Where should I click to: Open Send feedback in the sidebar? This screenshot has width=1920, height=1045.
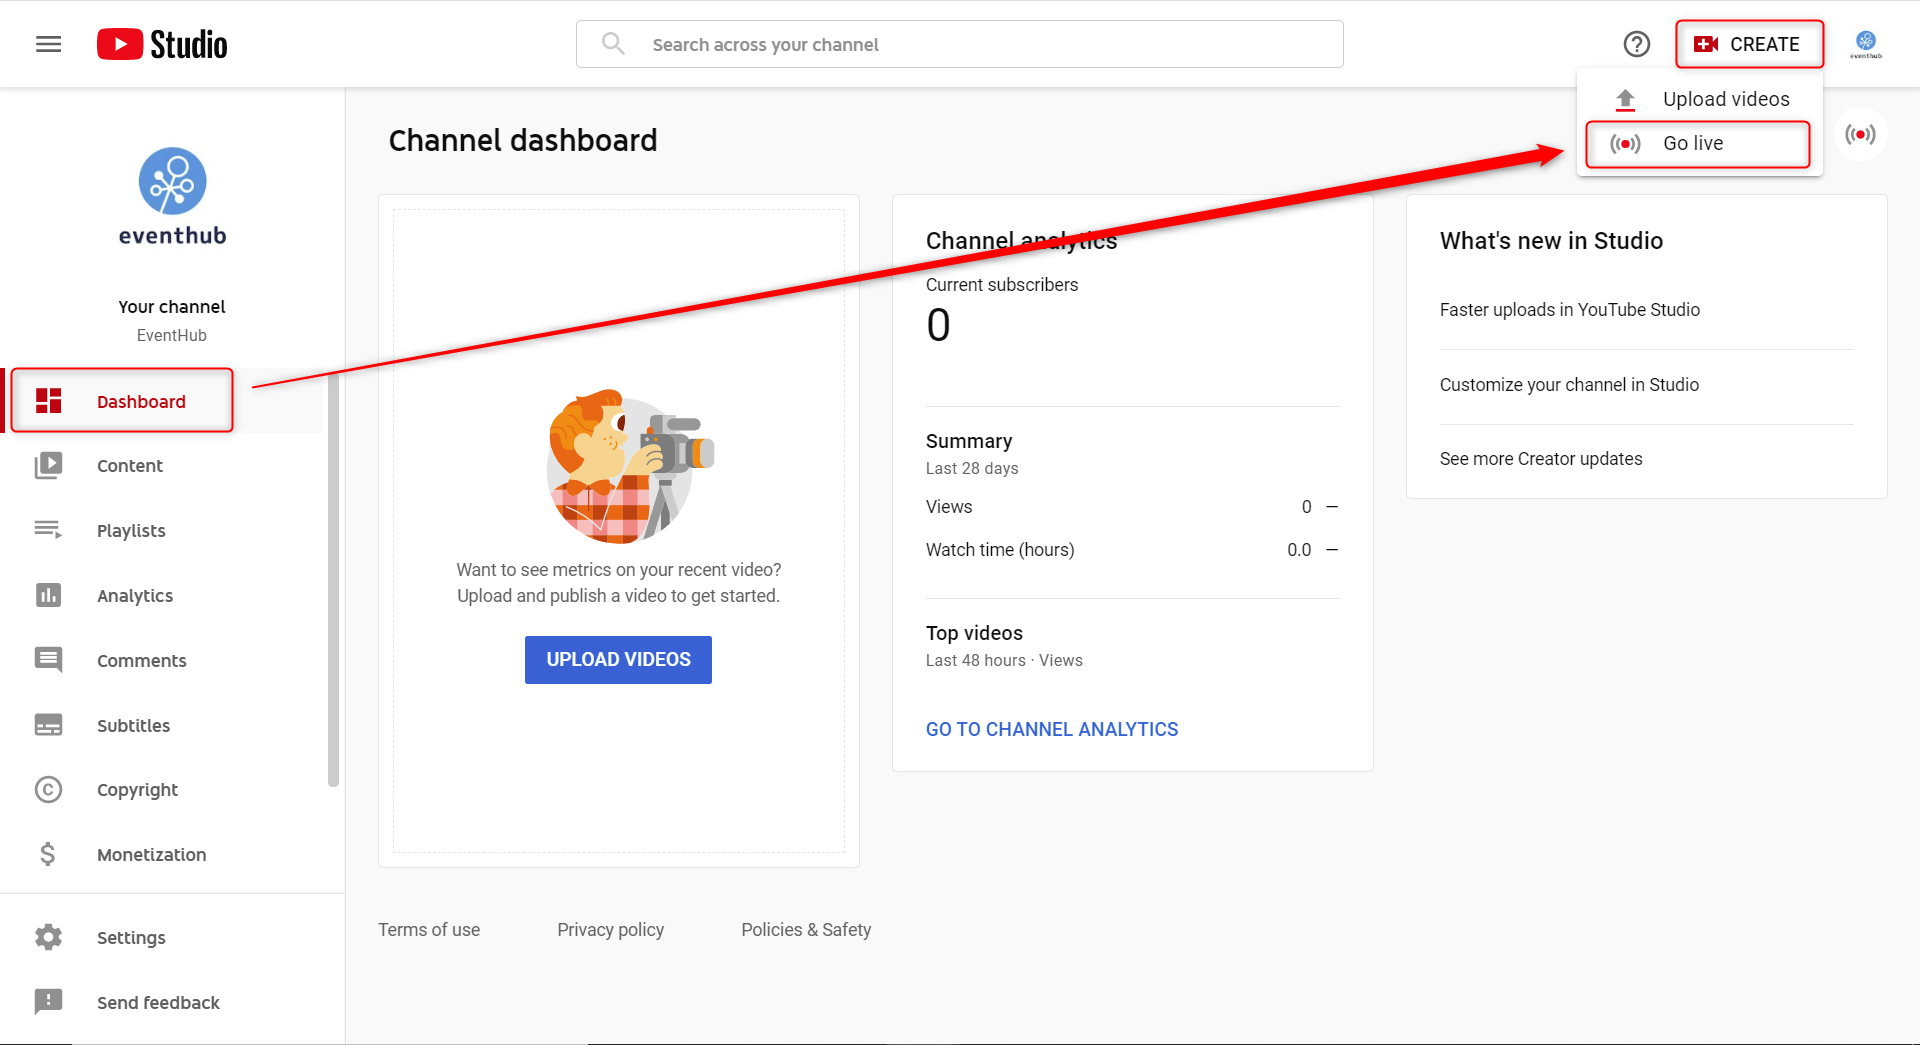(x=172, y=1003)
